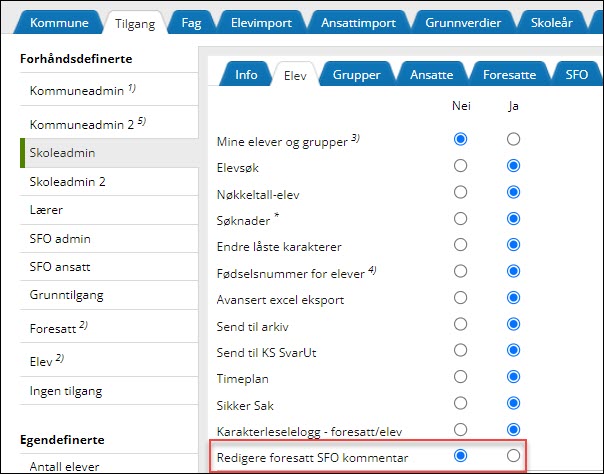Viewport: 604px width, 474px height.
Task: Open the SFO ansatt role
Action: [x=60, y=268]
